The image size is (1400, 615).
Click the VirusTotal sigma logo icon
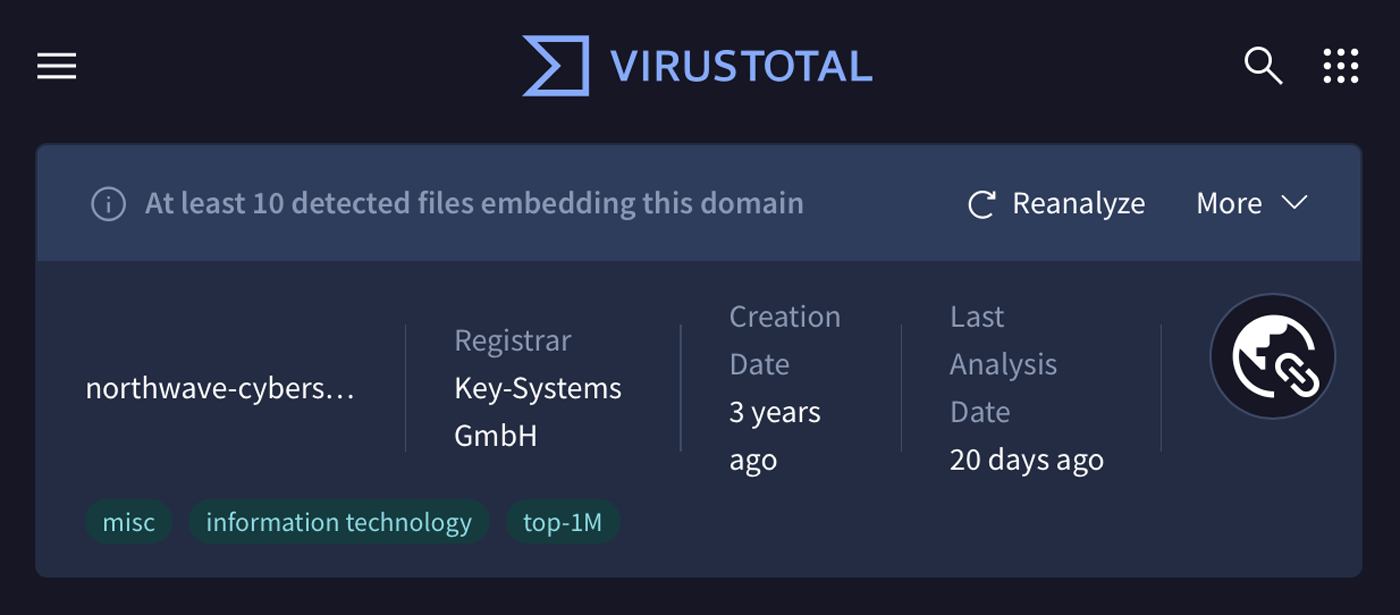click(556, 66)
